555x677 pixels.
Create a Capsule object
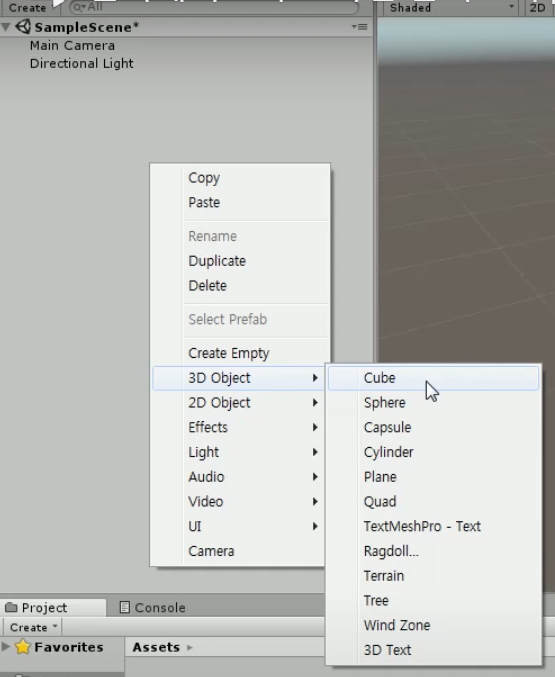[x=433, y=427]
